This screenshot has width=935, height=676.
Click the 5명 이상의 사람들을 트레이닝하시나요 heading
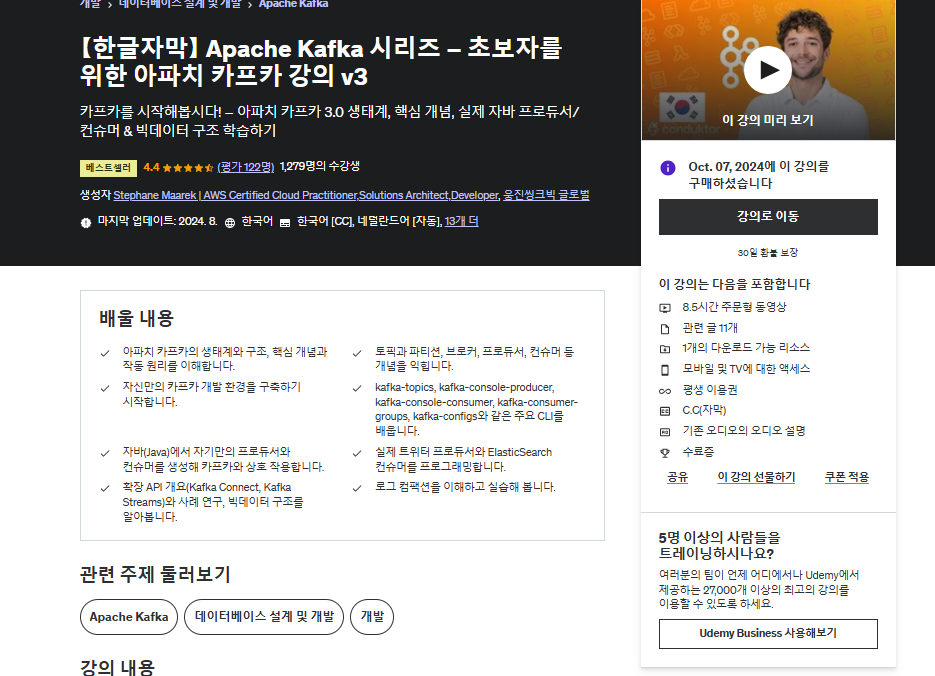point(720,545)
